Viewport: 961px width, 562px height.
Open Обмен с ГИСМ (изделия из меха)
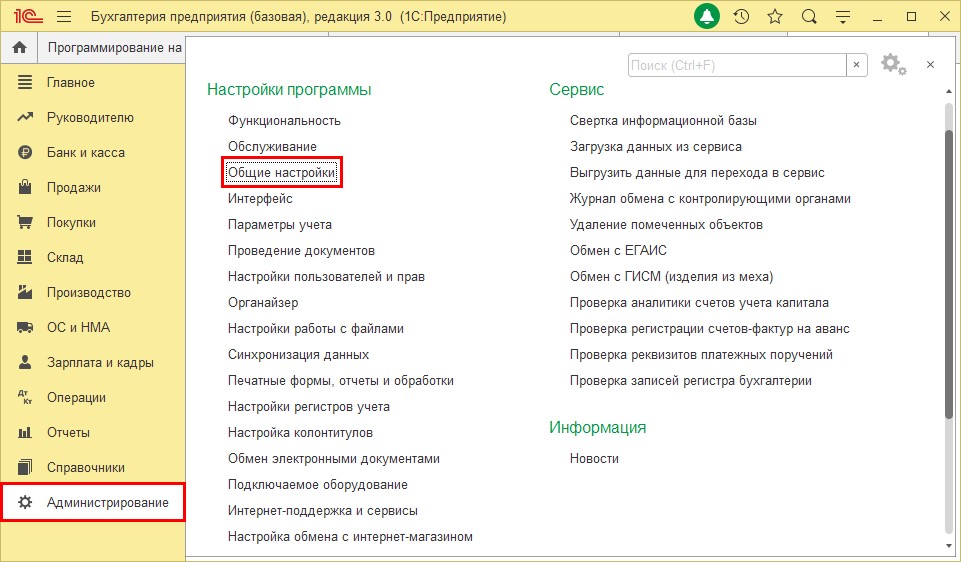(x=672, y=276)
